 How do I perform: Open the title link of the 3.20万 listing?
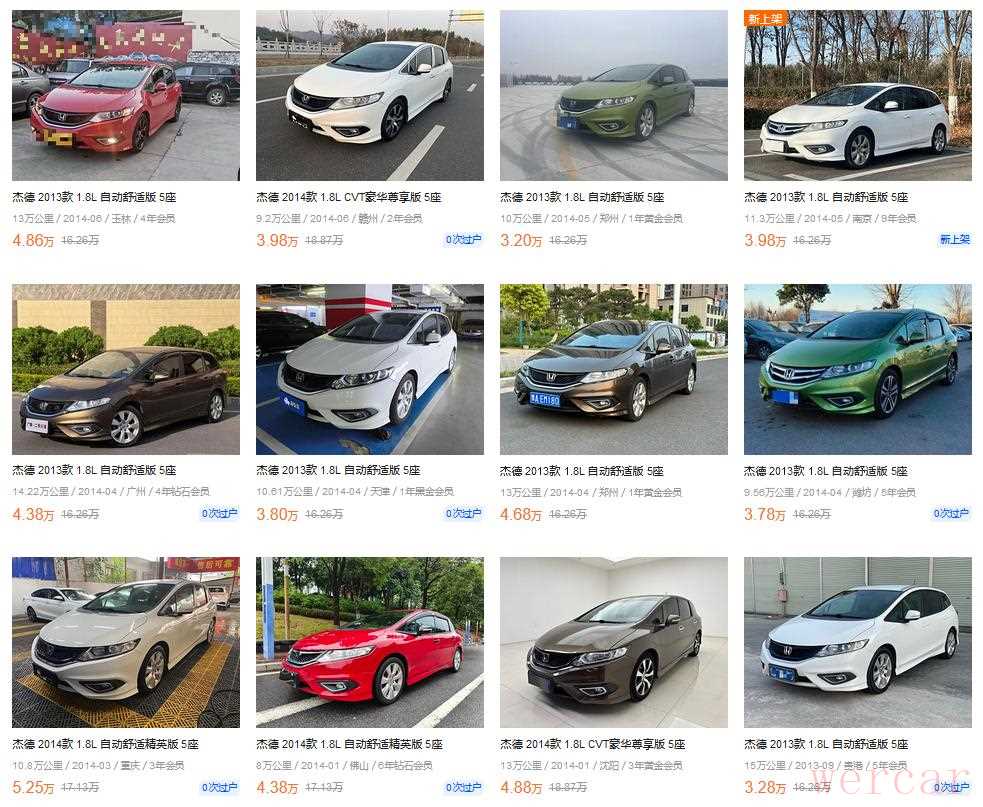(x=582, y=197)
